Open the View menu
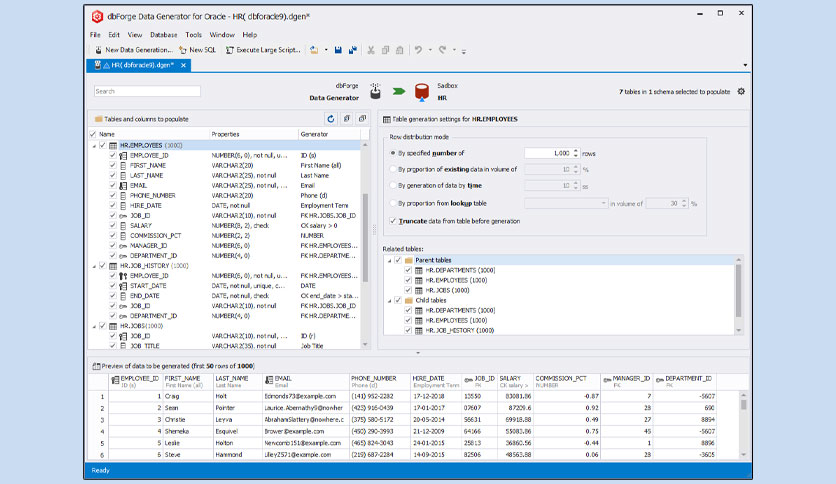The width and height of the screenshot is (836, 484). tap(135, 35)
